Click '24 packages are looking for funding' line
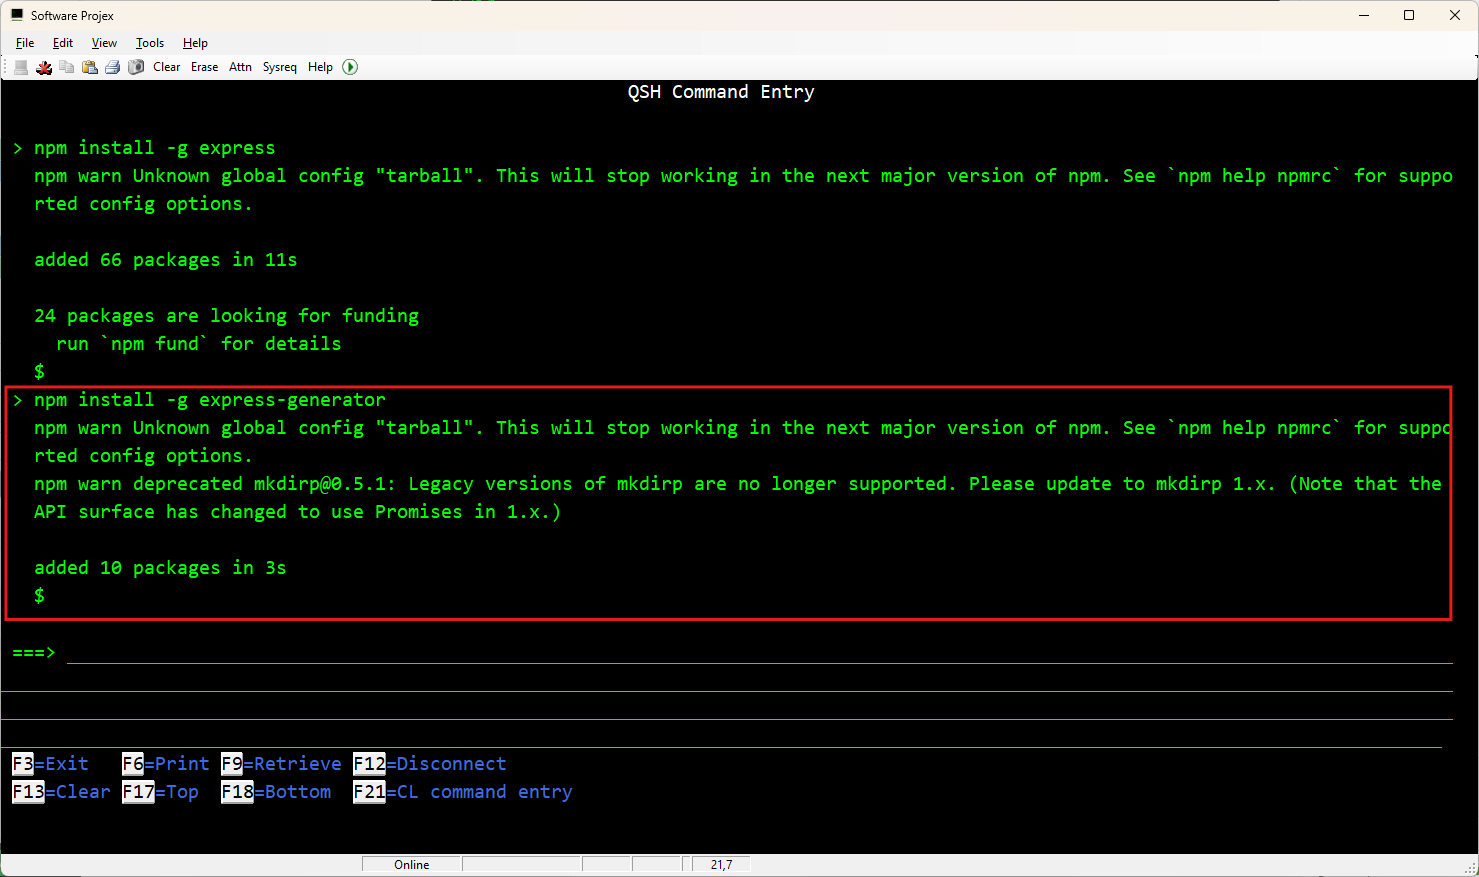 [x=227, y=316]
